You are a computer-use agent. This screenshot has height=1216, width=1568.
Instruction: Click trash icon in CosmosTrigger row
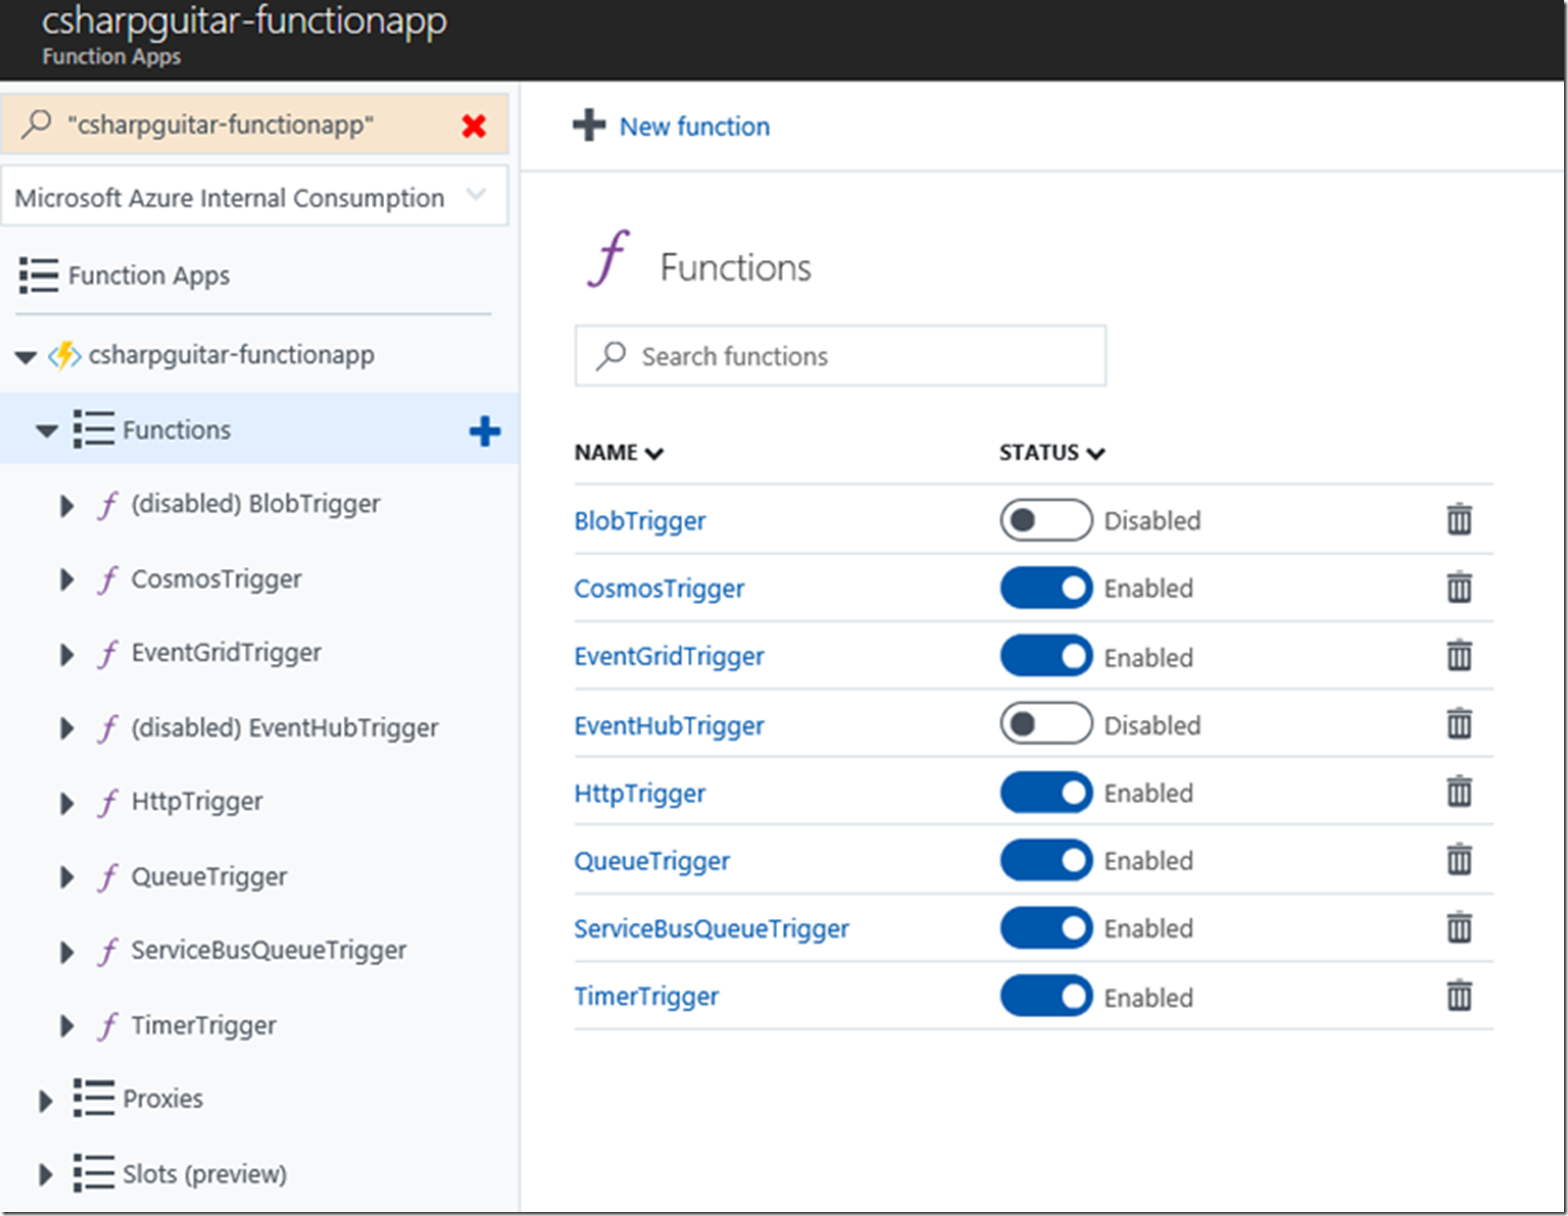click(x=1459, y=587)
